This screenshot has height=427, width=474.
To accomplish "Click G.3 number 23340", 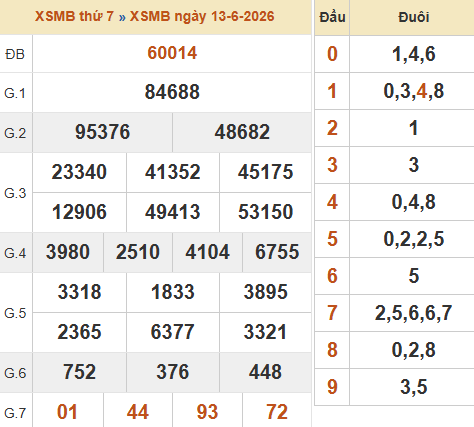I will point(79,172).
